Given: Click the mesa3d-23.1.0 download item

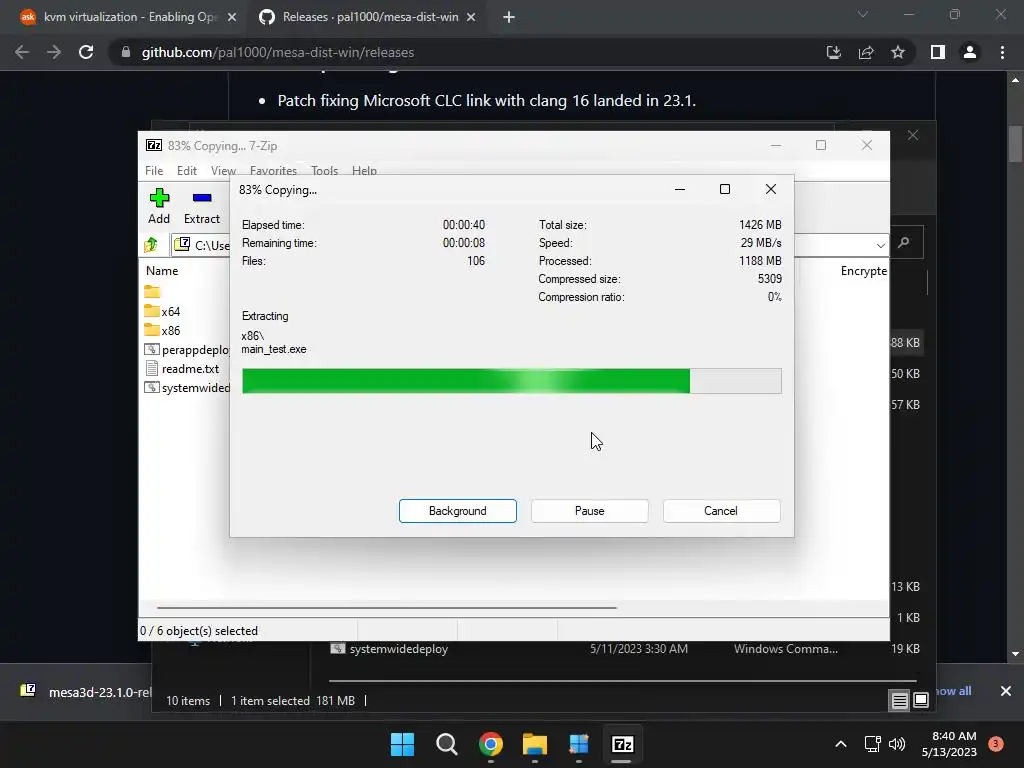Looking at the screenshot, I should (85, 692).
